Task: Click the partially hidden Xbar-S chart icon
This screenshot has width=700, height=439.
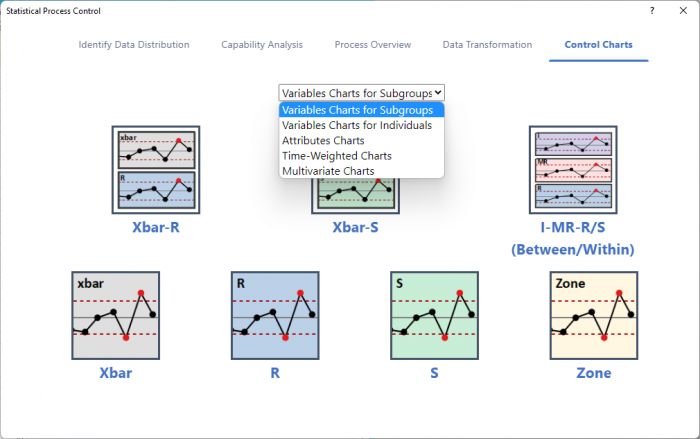Action: coord(355,197)
